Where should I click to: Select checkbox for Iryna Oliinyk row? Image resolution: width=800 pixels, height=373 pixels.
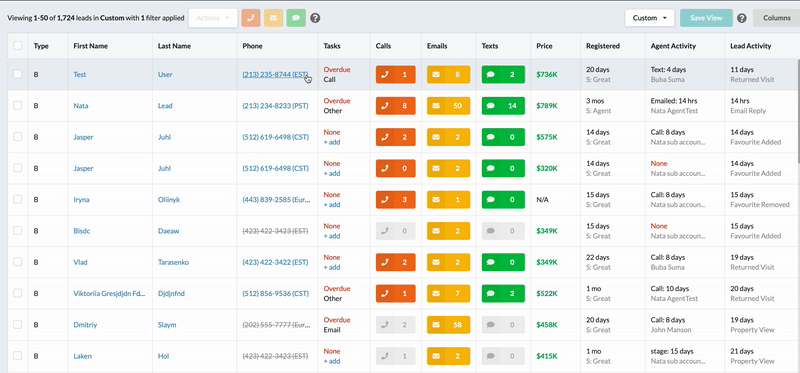coord(18,199)
